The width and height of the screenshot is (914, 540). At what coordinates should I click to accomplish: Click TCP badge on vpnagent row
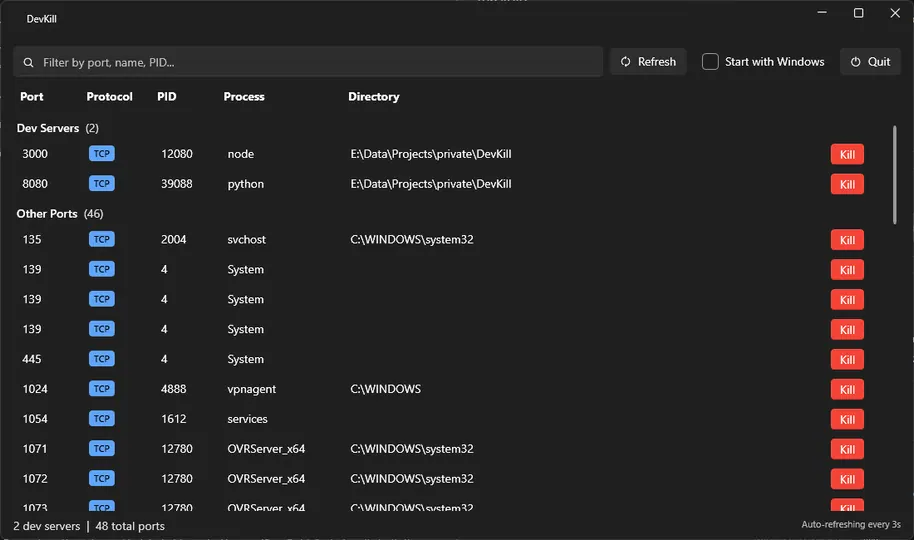101,389
